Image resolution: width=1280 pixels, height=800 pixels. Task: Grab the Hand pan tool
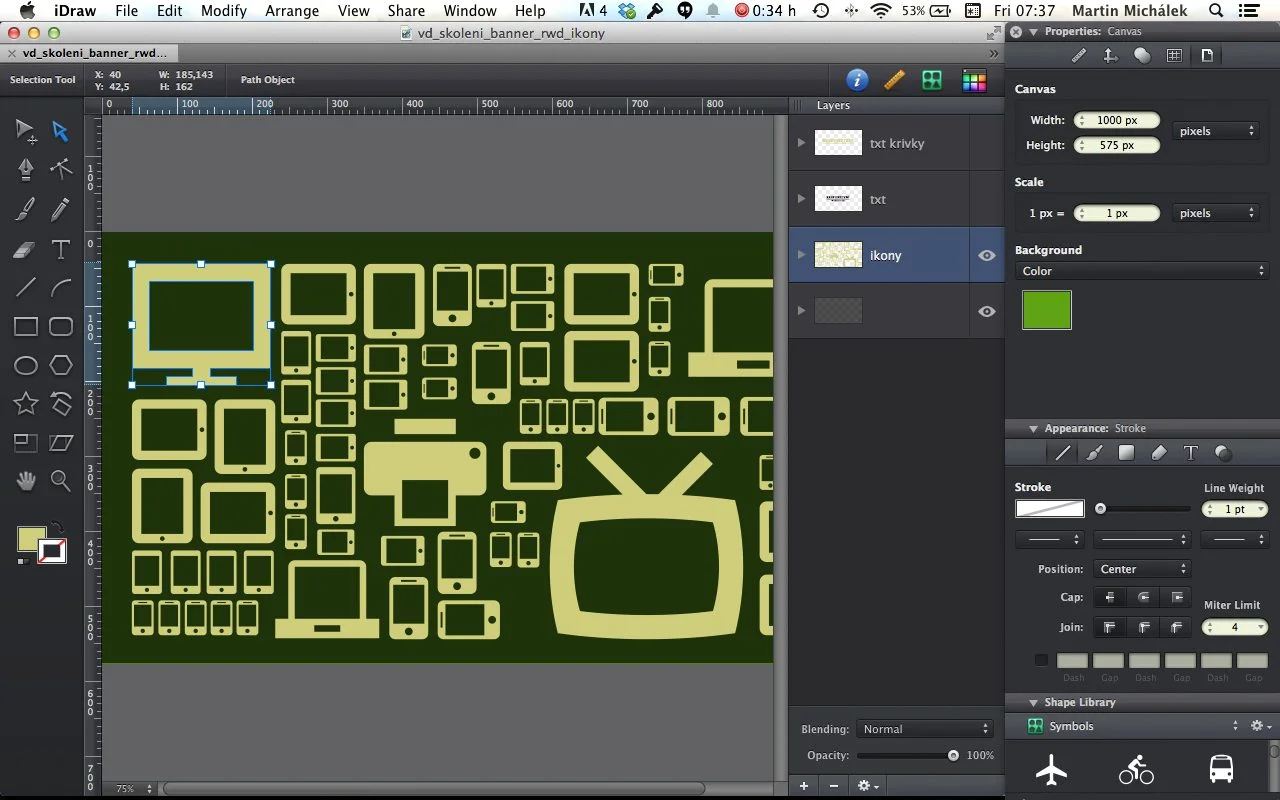[x=25, y=481]
